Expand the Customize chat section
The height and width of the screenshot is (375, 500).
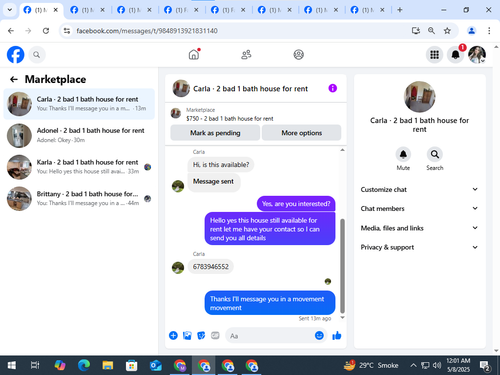click(x=419, y=189)
